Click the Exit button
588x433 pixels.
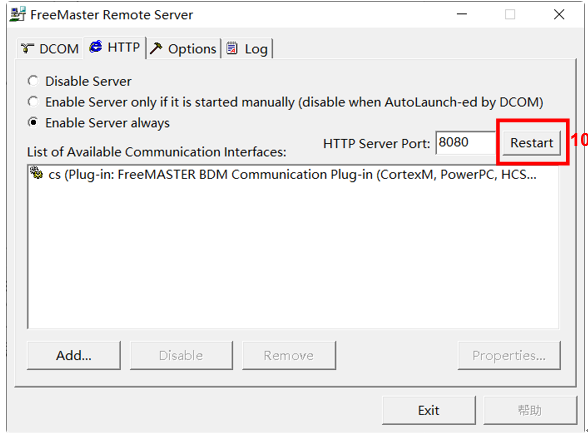[x=429, y=410]
